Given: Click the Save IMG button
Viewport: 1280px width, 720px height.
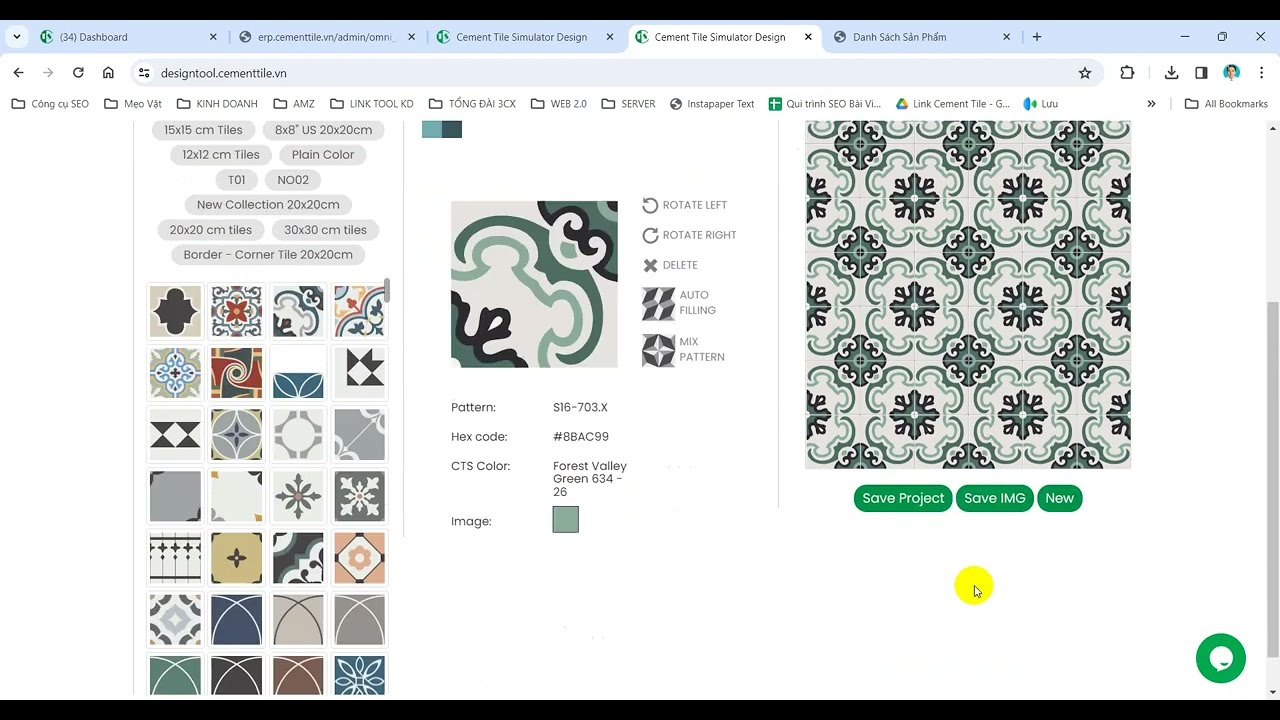Looking at the screenshot, I should click(x=995, y=498).
